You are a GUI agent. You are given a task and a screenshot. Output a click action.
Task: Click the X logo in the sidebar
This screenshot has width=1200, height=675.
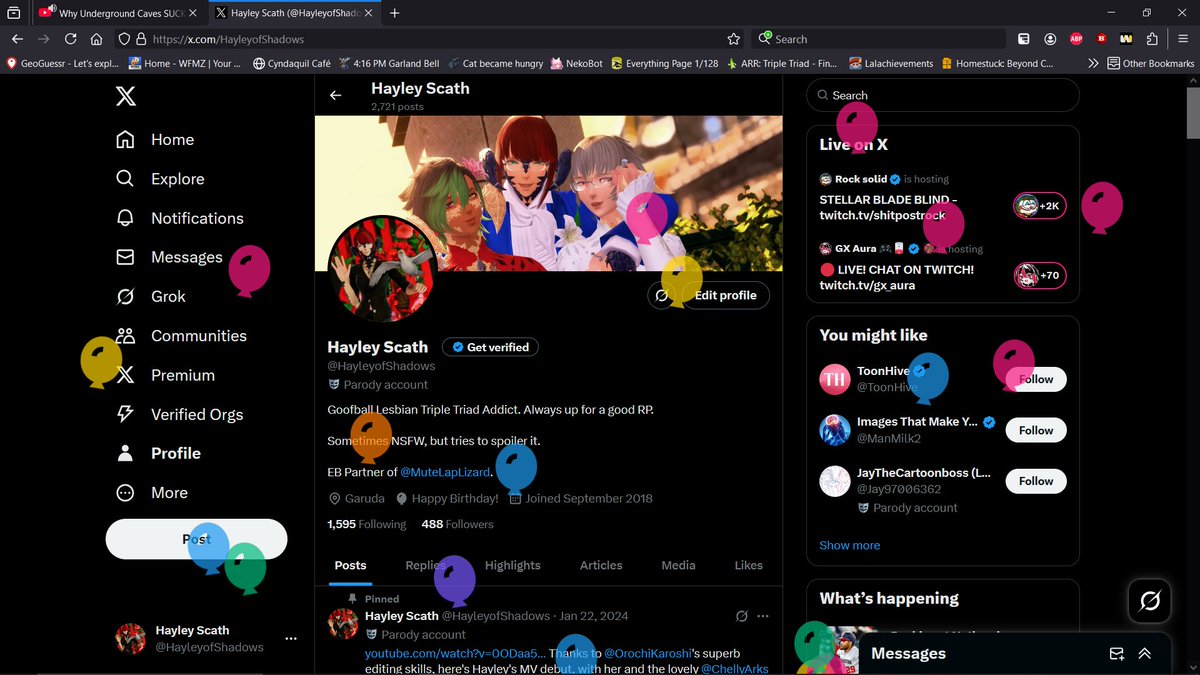126,96
